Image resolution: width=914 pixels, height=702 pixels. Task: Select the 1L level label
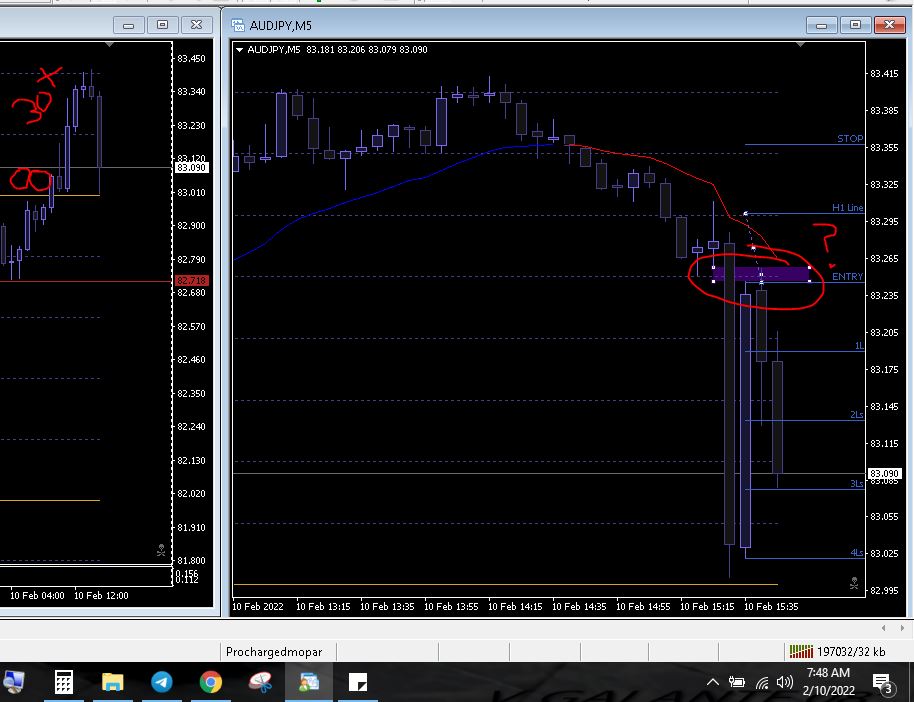pos(859,346)
